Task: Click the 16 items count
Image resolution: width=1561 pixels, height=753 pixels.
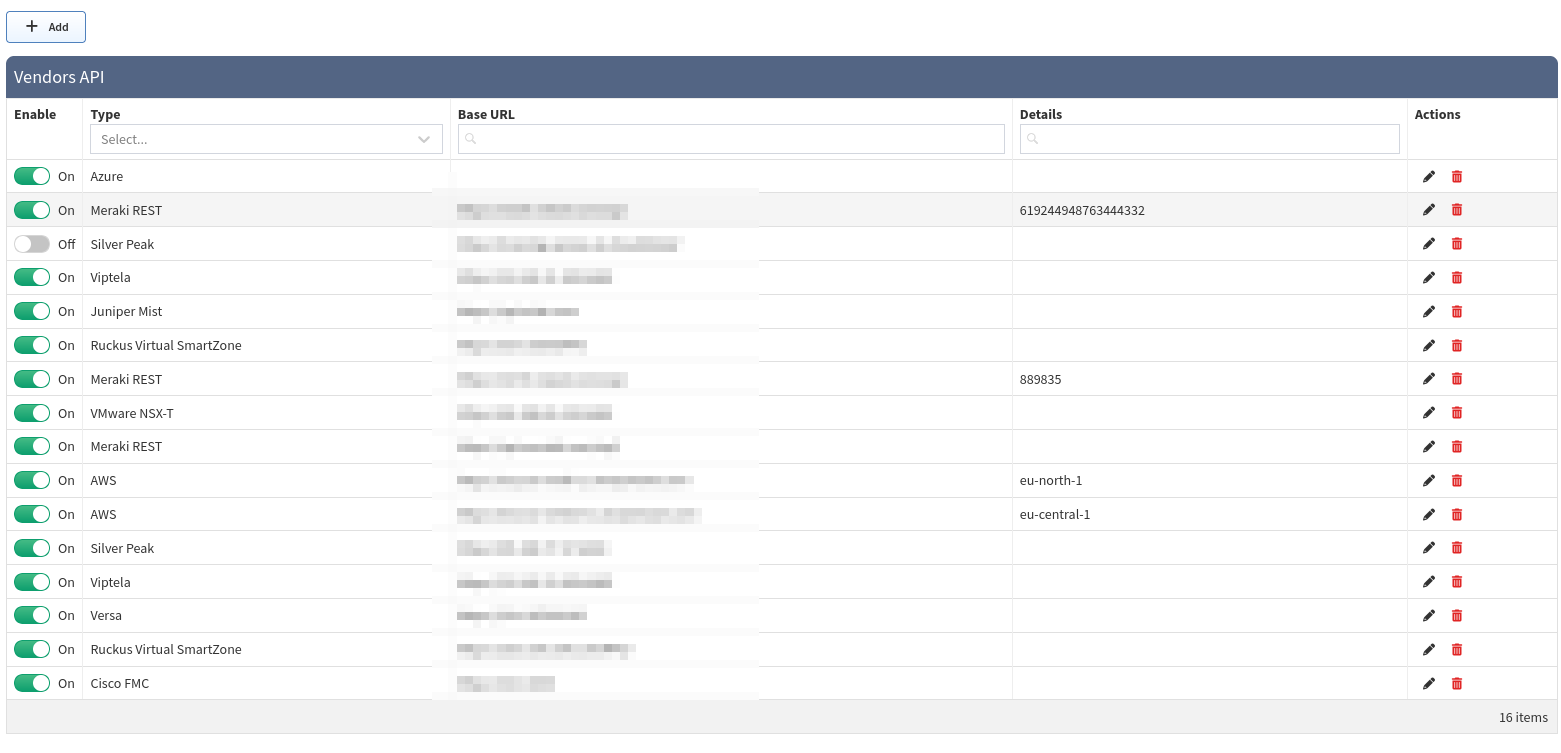Action: pyautogui.click(x=1523, y=717)
